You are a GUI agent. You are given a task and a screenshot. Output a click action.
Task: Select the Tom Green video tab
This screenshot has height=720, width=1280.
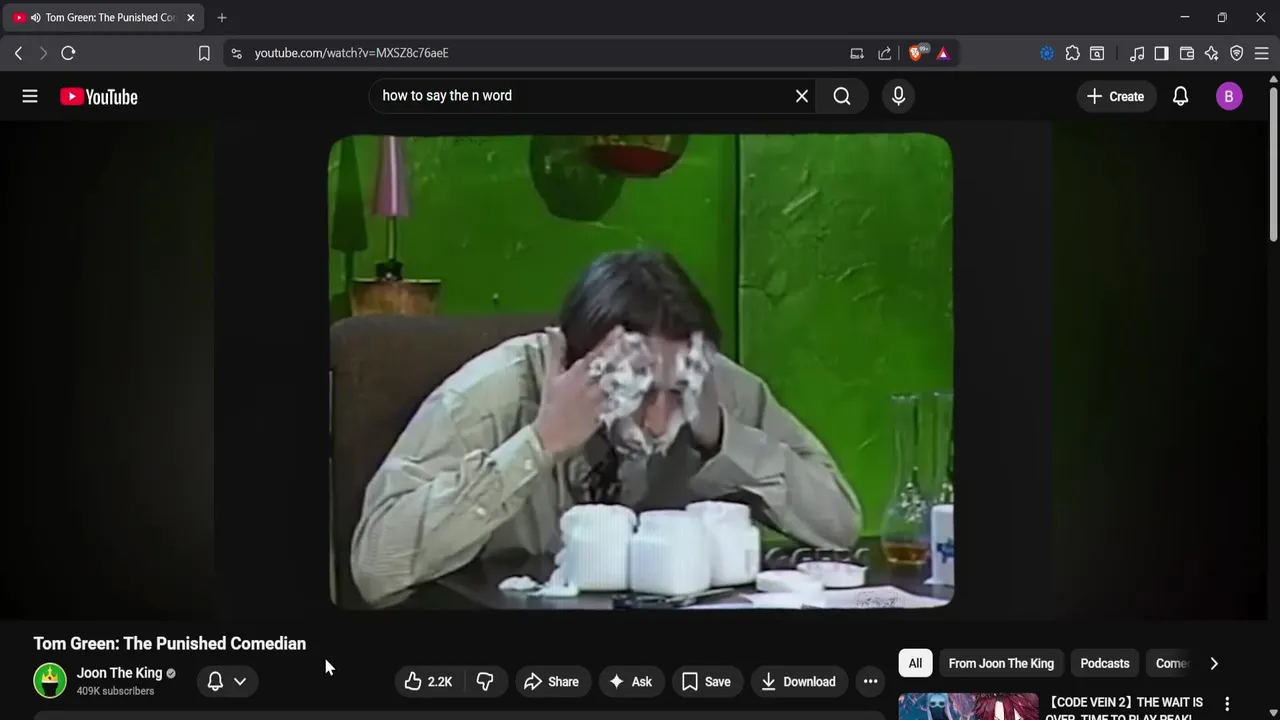pos(104,17)
